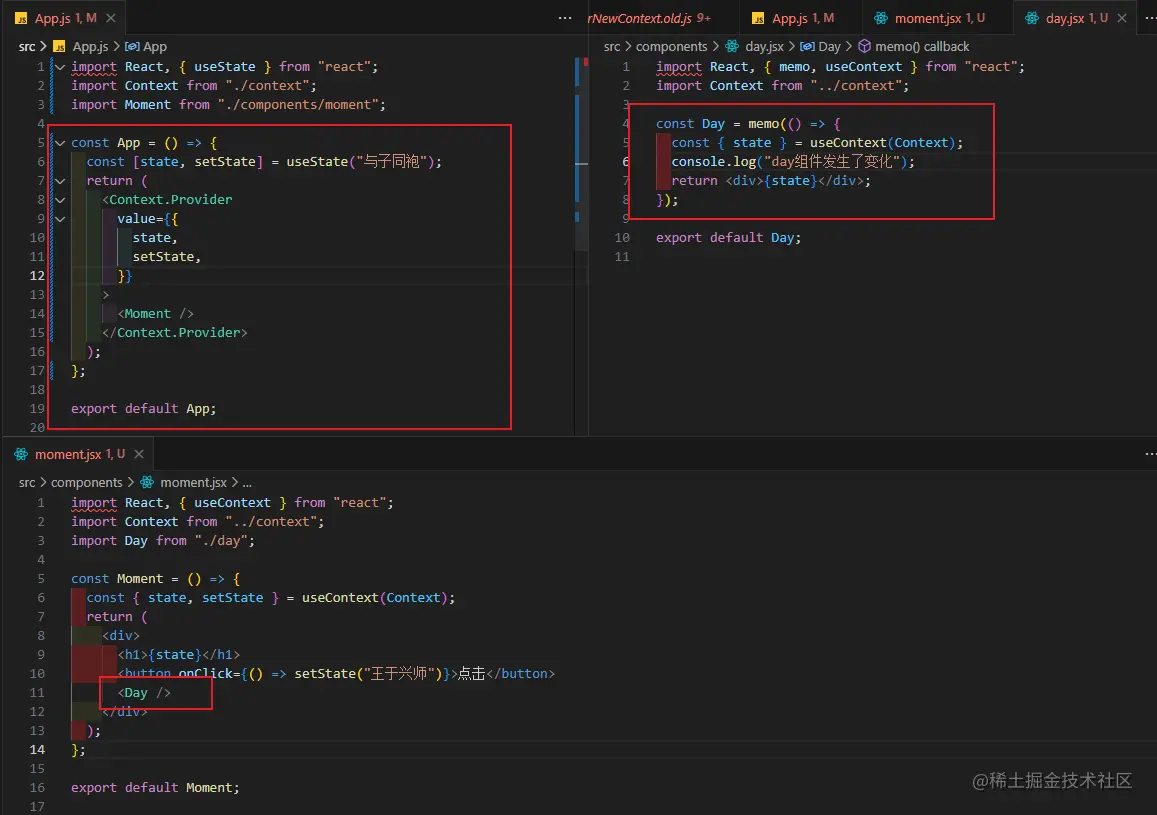Screen dimensions: 1157x815
Task: Click the React icon on right moment.jsx tab
Action: [880, 18]
